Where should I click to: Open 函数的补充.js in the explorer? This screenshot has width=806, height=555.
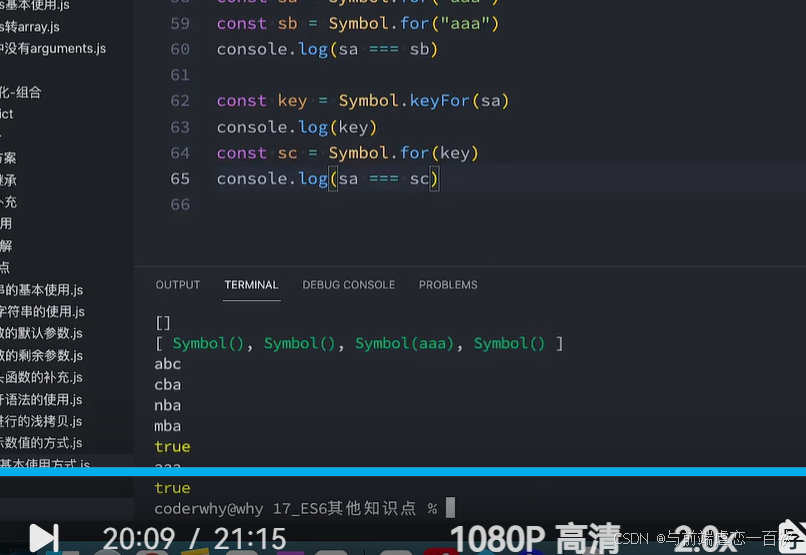point(42,377)
